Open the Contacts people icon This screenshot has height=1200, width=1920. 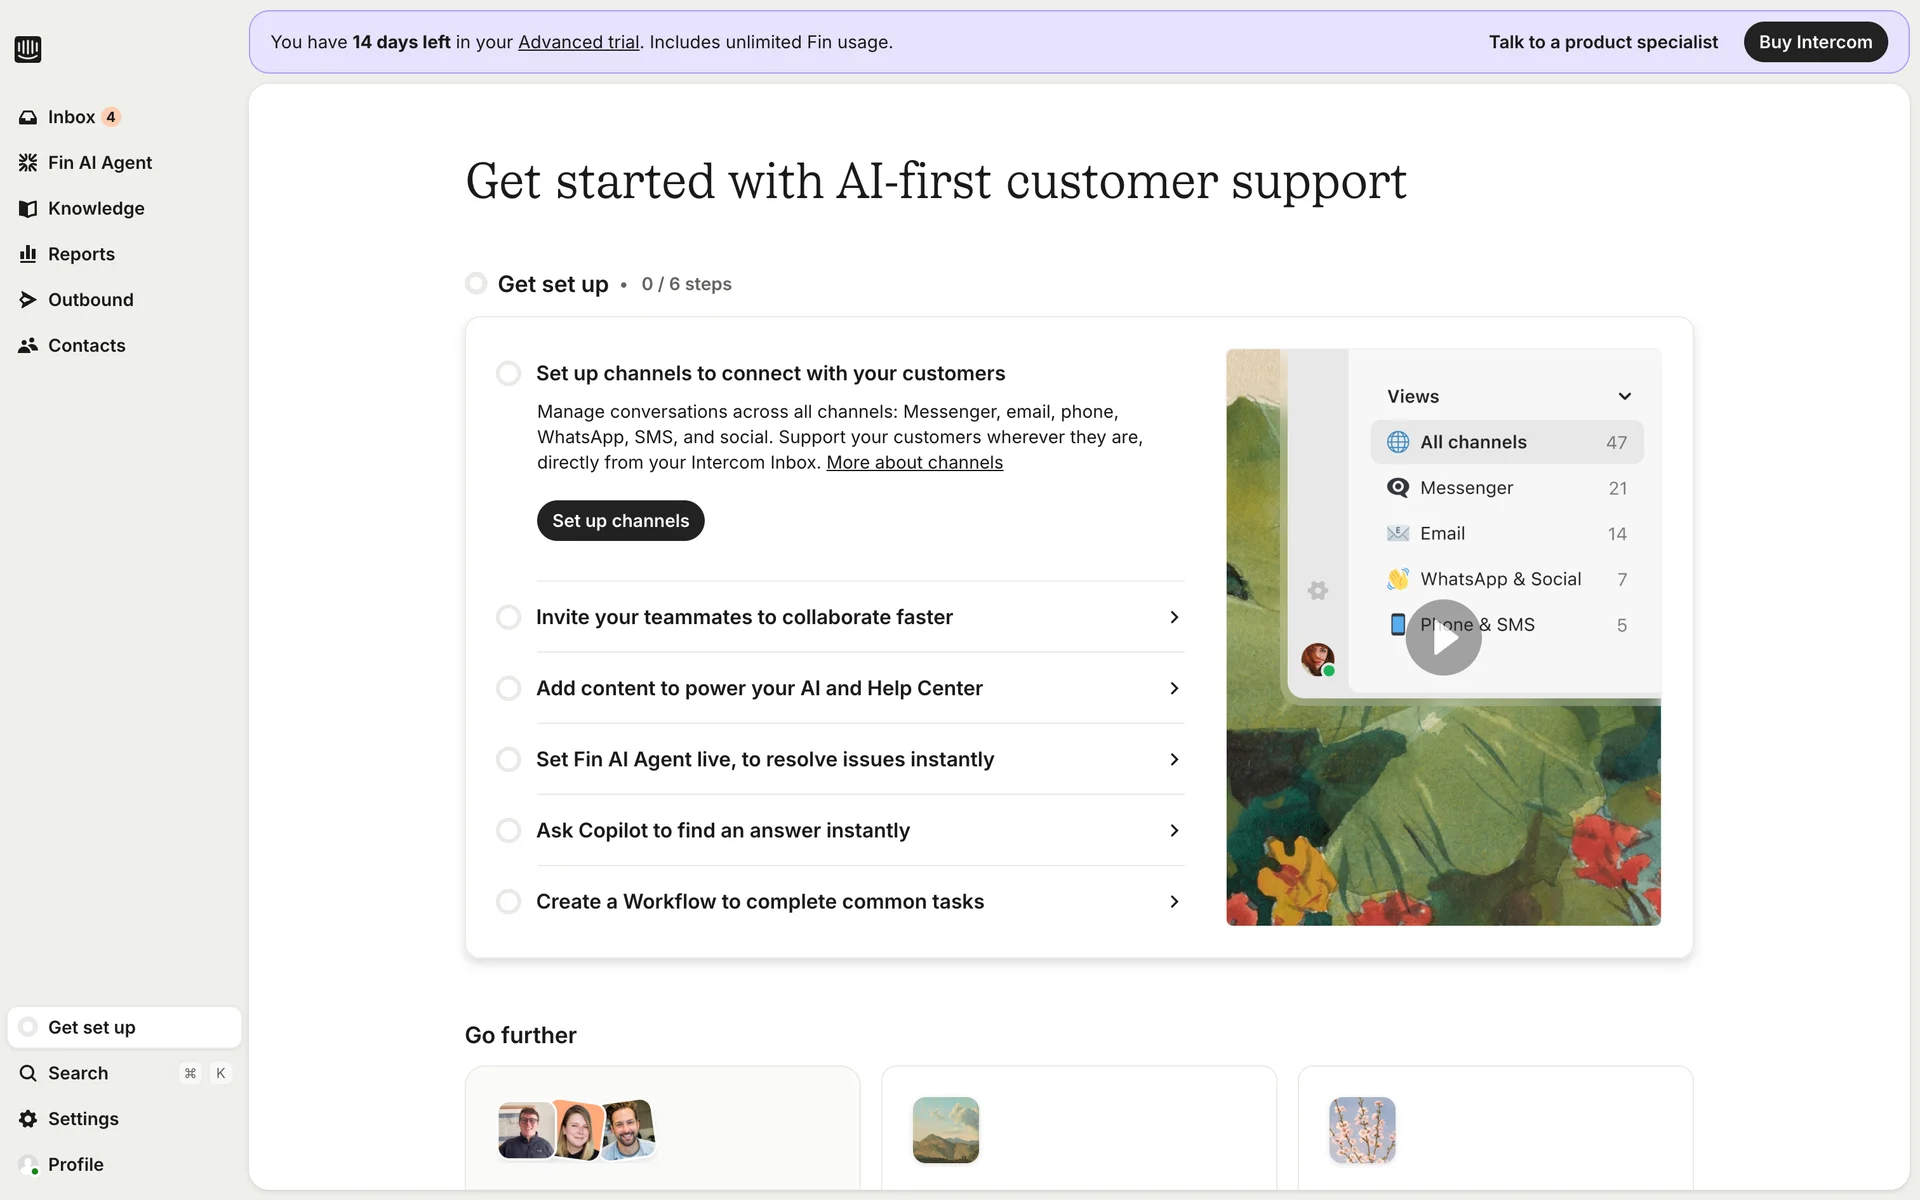point(28,345)
